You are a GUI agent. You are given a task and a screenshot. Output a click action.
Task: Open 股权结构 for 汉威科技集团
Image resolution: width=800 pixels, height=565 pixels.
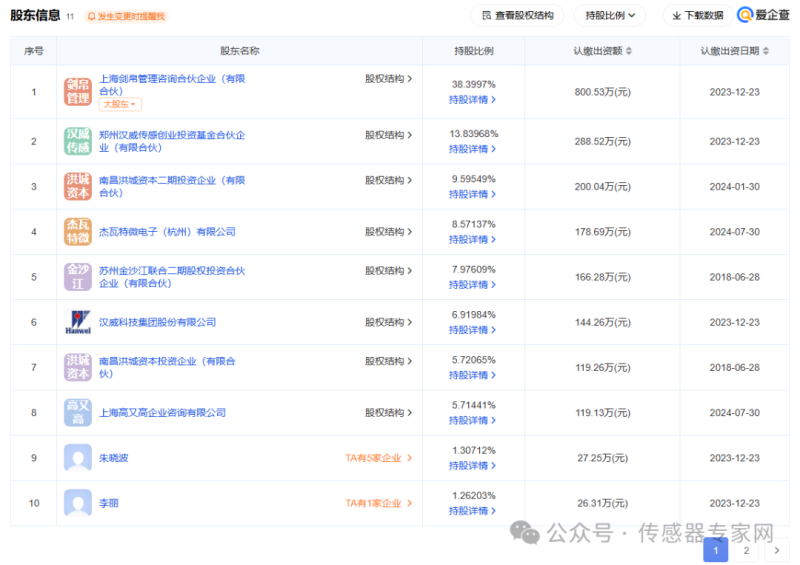pos(388,322)
